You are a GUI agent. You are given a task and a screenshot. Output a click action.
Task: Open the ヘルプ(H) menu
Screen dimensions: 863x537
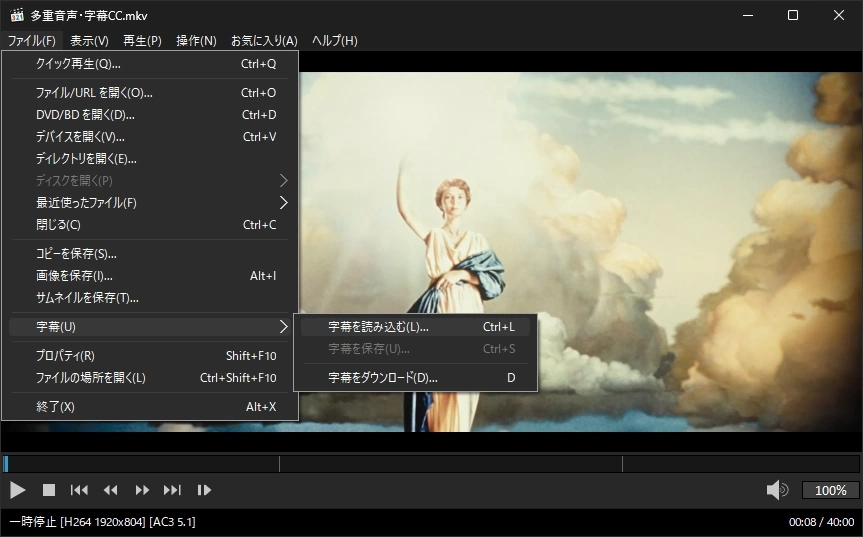335,41
